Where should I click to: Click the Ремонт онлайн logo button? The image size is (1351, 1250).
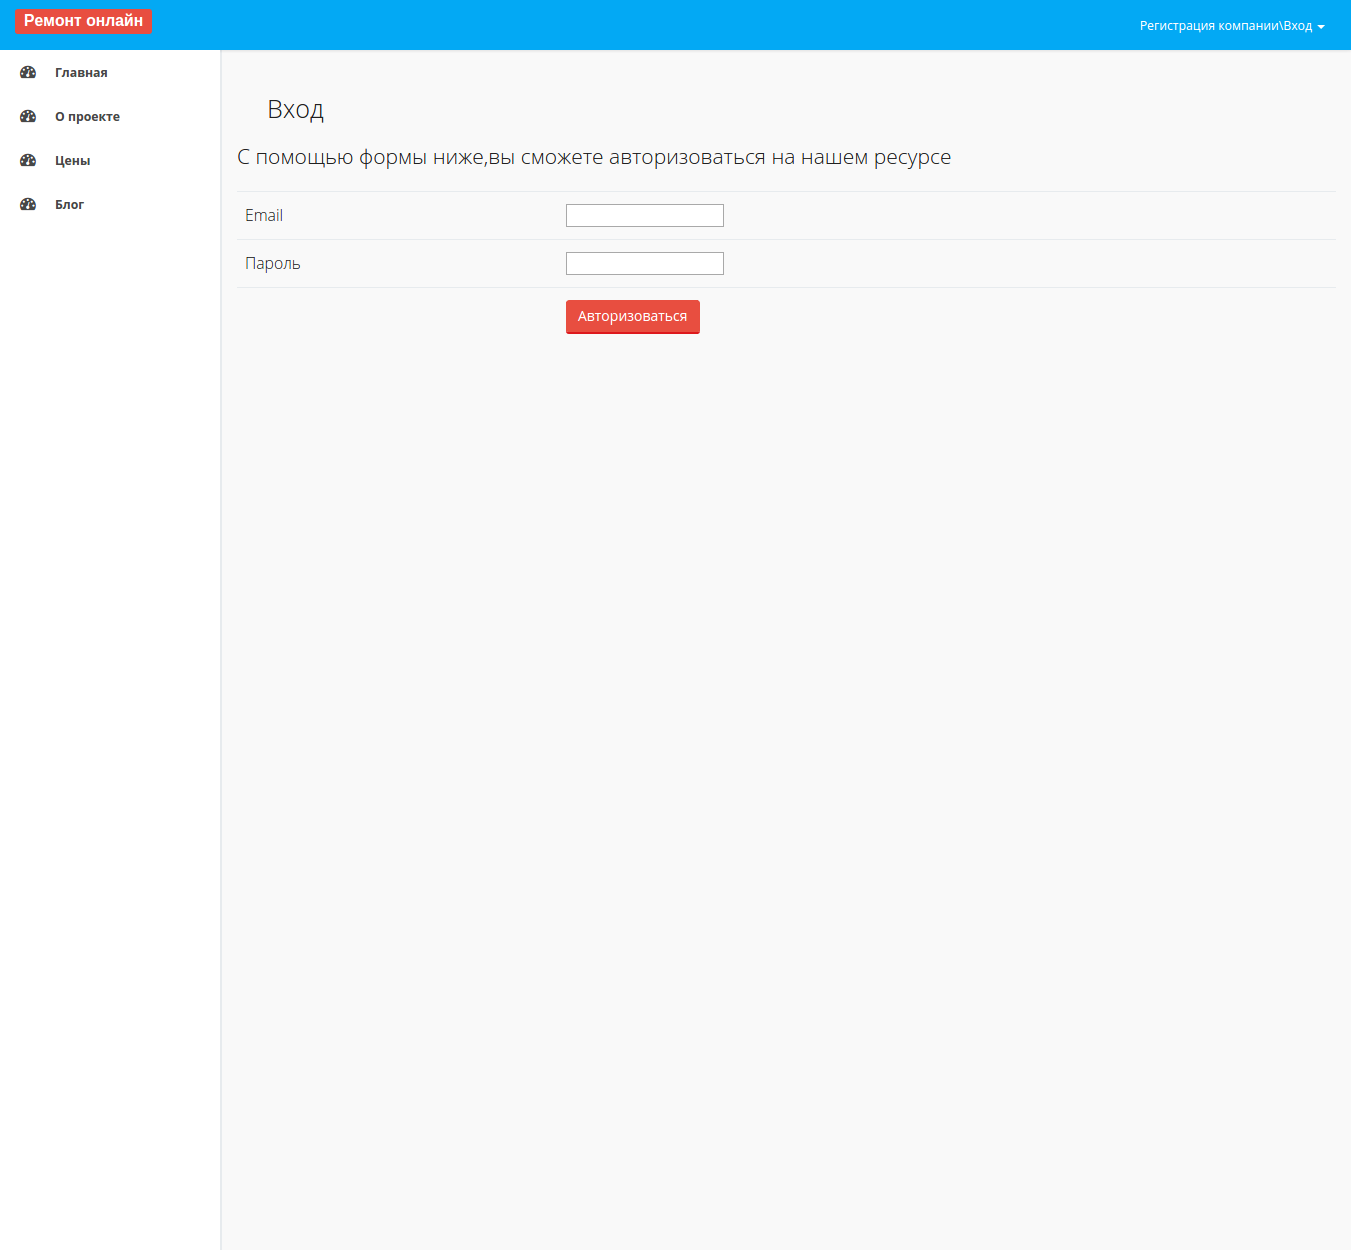point(83,21)
